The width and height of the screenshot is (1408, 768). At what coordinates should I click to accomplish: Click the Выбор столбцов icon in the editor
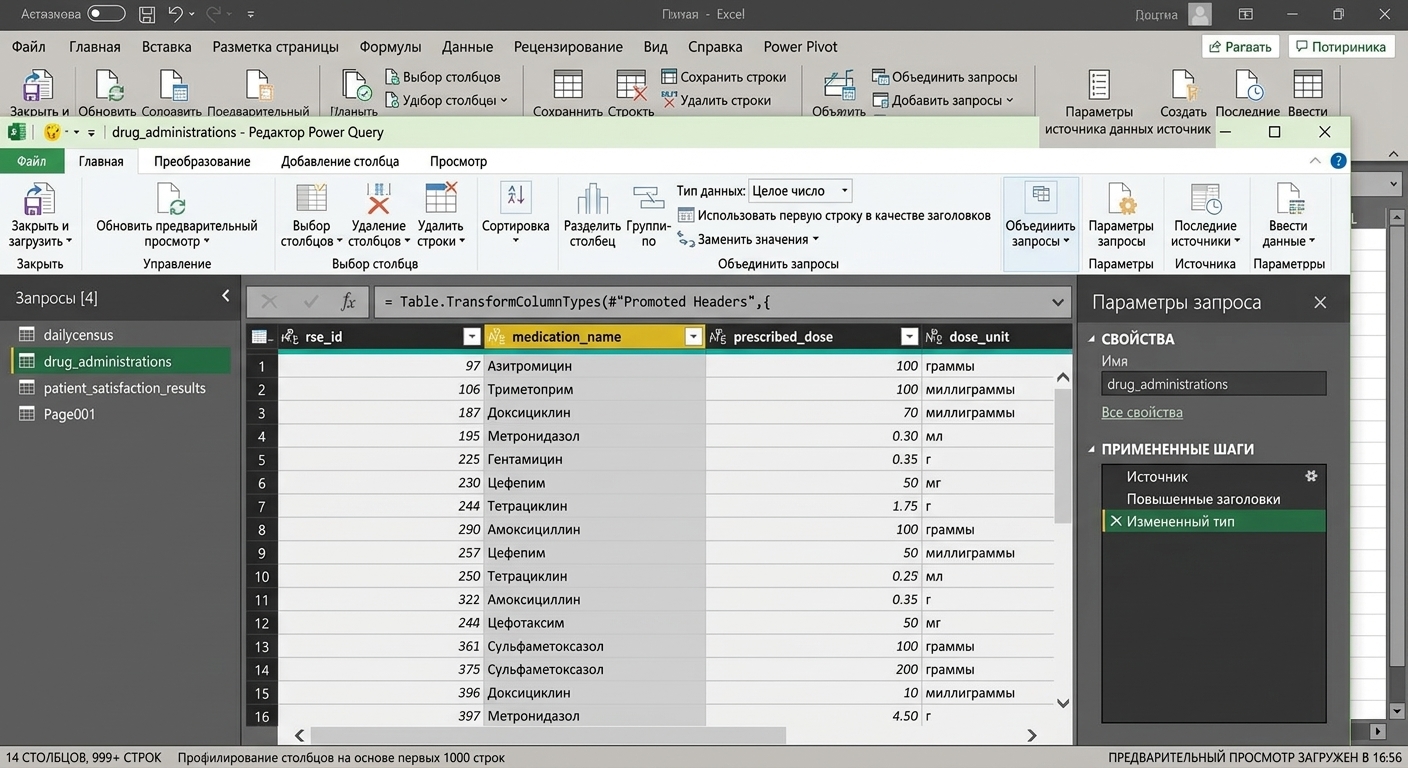[311, 198]
